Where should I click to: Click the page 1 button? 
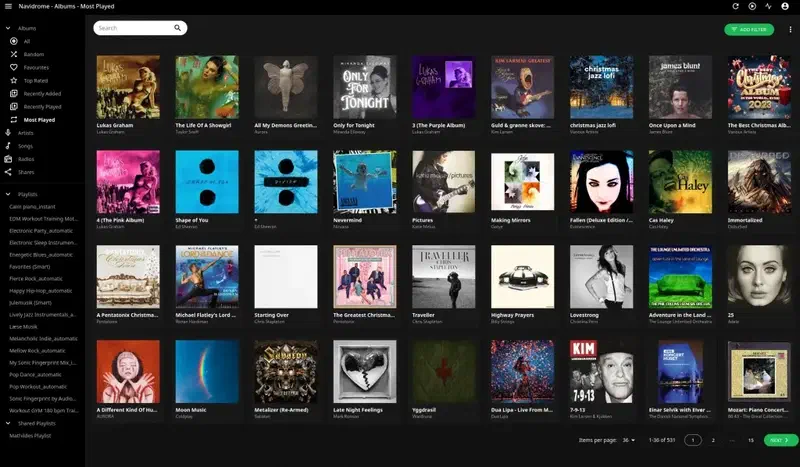click(692, 440)
